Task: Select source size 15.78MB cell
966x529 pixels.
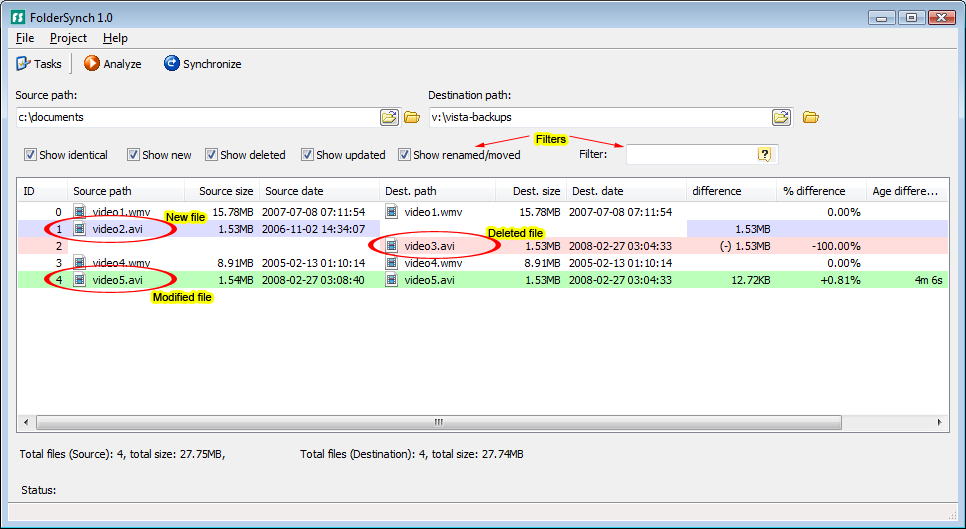Action: 232,212
